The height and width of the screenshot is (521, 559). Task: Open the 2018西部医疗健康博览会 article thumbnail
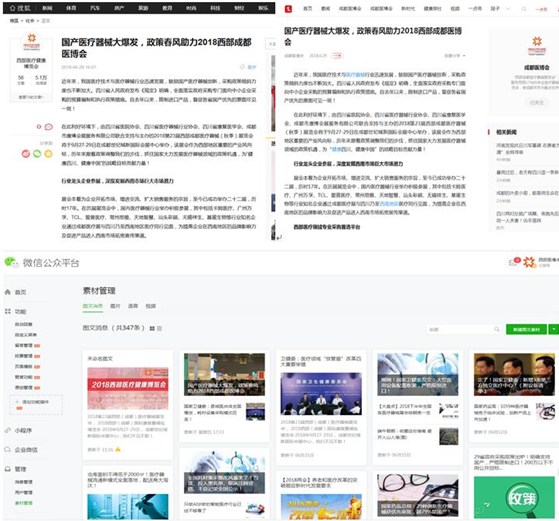128,388
